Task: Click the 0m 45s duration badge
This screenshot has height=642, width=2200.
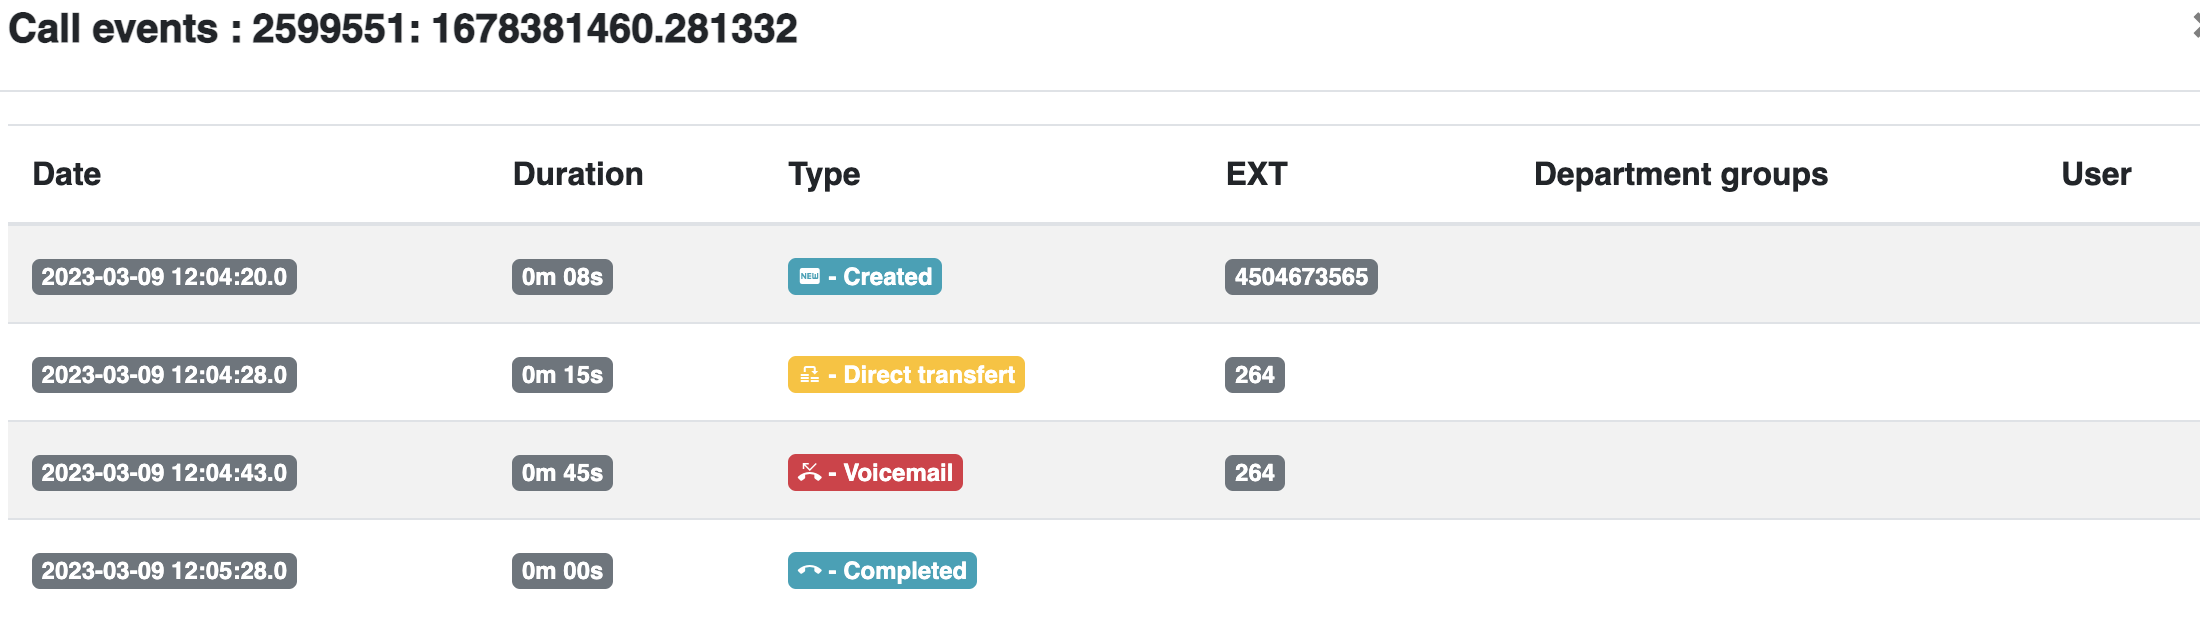Action: 562,473
